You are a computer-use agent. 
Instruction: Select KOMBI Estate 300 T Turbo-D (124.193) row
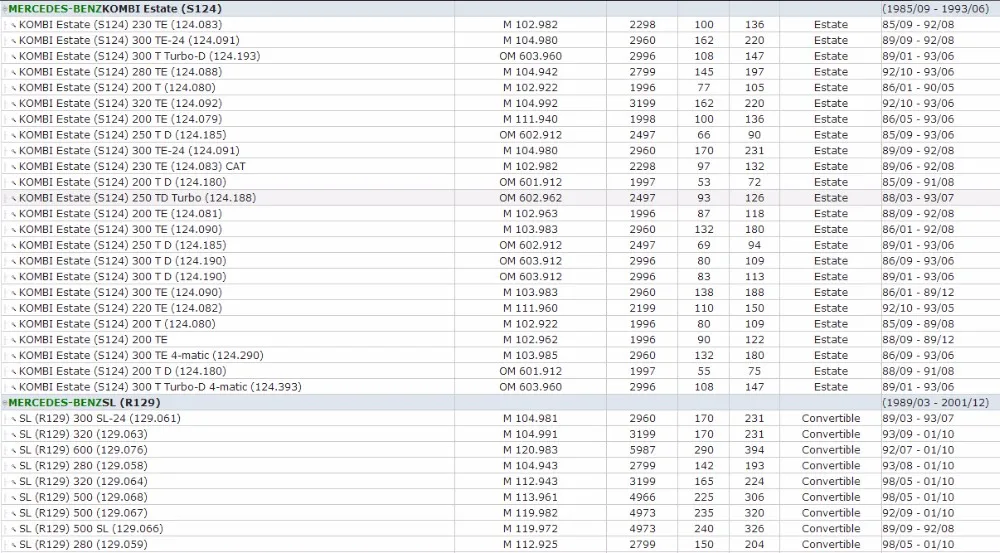500,56
